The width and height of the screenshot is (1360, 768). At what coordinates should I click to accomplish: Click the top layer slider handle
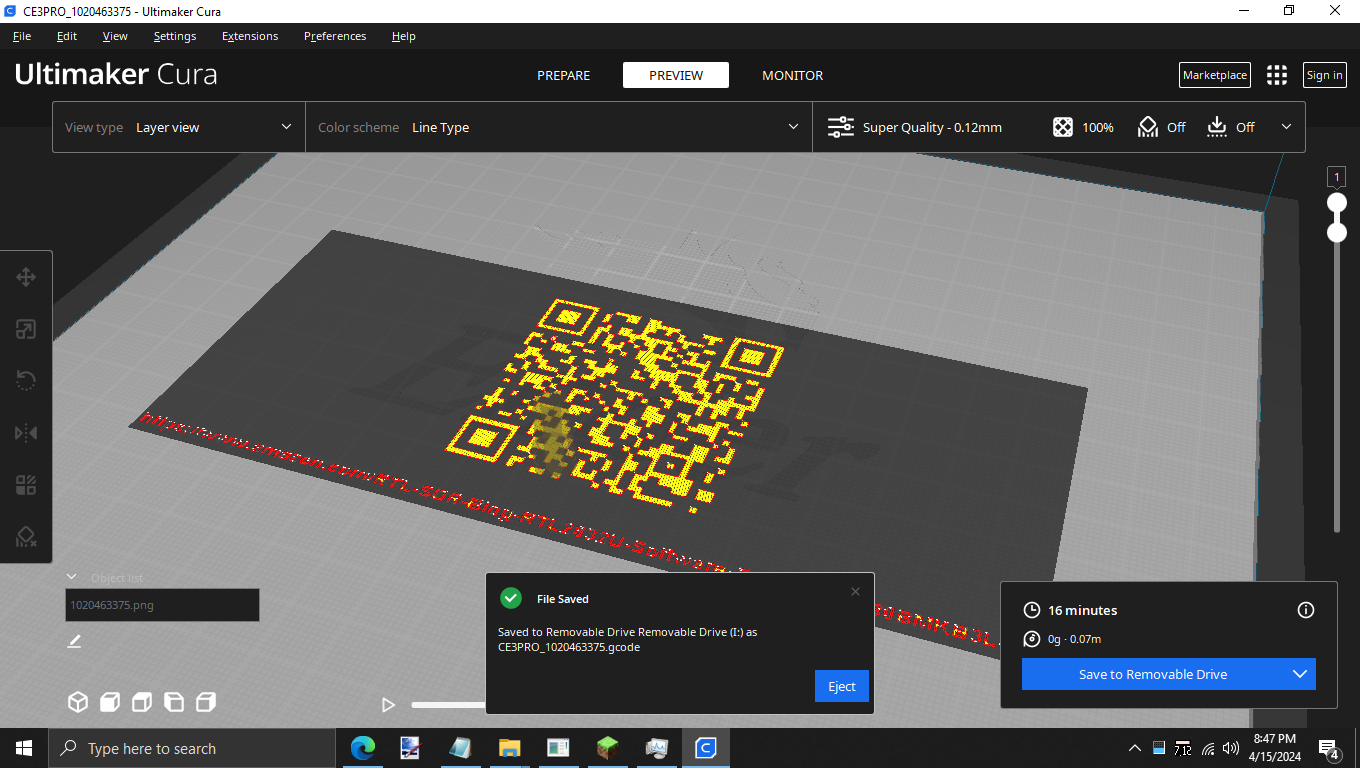(x=1336, y=203)
